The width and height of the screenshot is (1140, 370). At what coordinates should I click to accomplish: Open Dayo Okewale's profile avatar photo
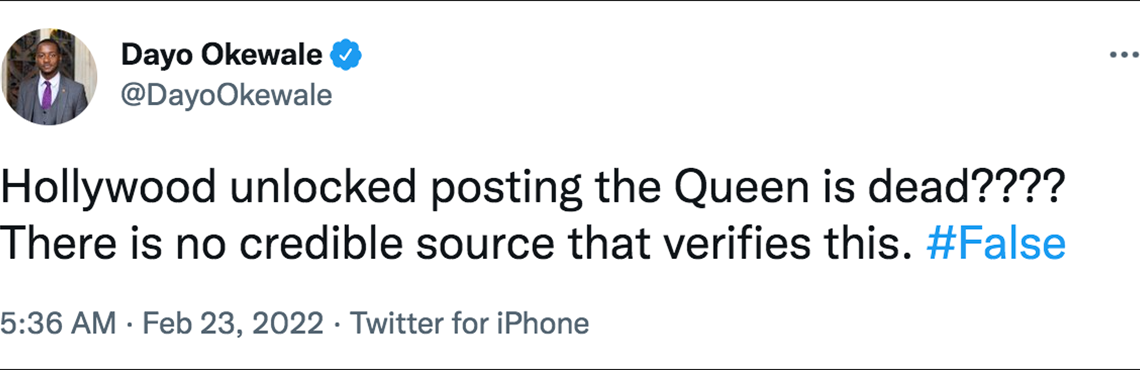click(49, 77)
